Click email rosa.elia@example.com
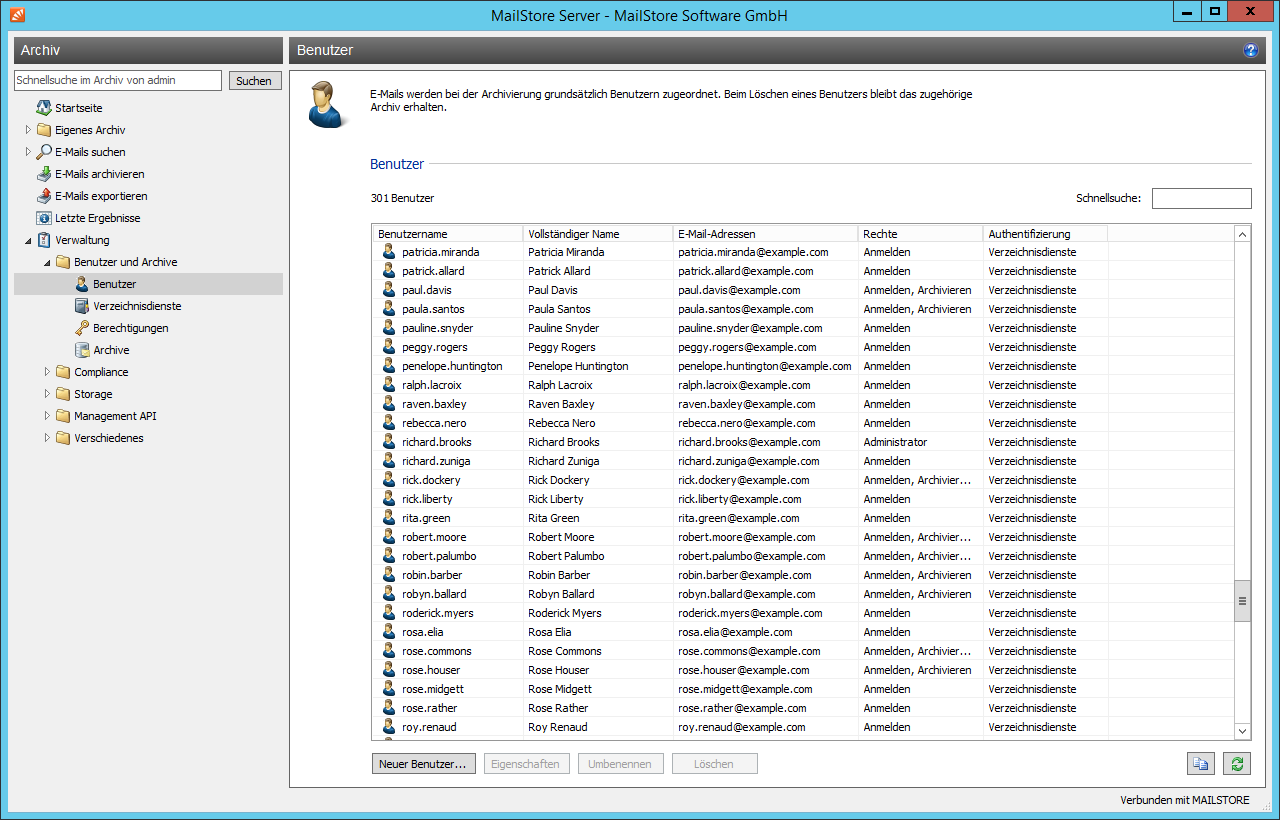 point(735,632)
